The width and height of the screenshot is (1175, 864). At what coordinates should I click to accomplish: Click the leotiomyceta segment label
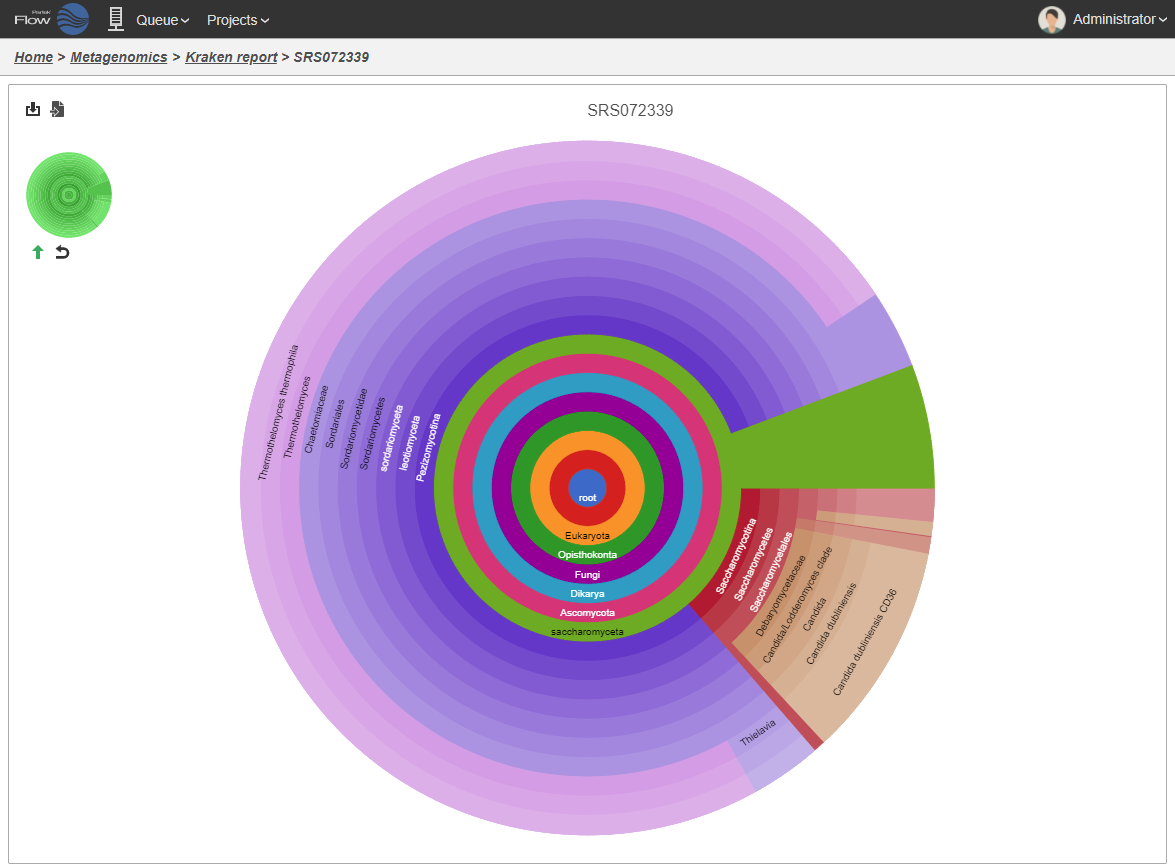[410, 442]
